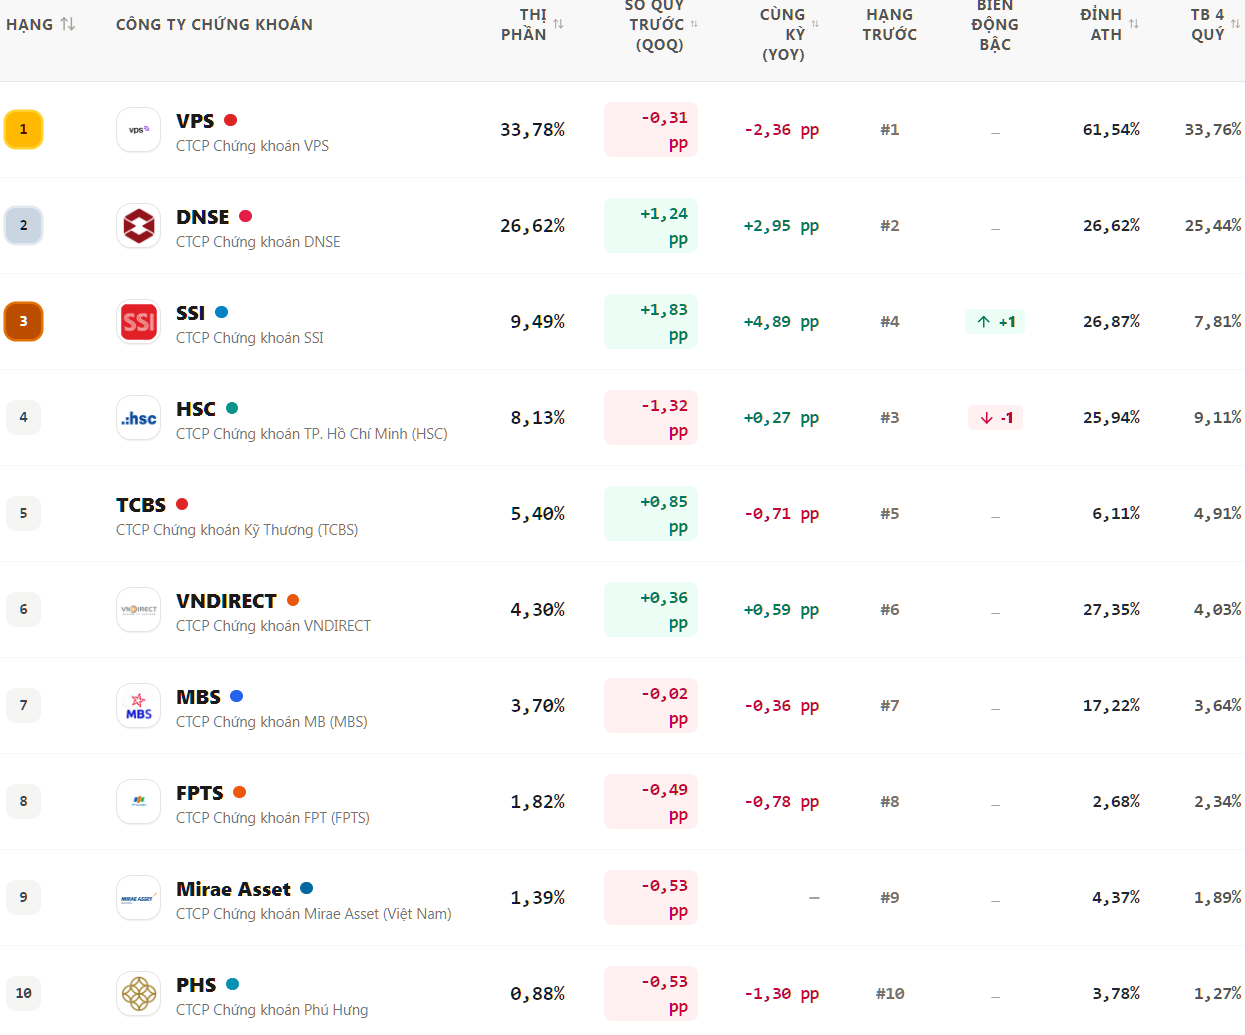Viewport: 1245px width, 1035px height.
Task: Sort by CÙNG KỲ (YOY) column
Action: [788, 34]
